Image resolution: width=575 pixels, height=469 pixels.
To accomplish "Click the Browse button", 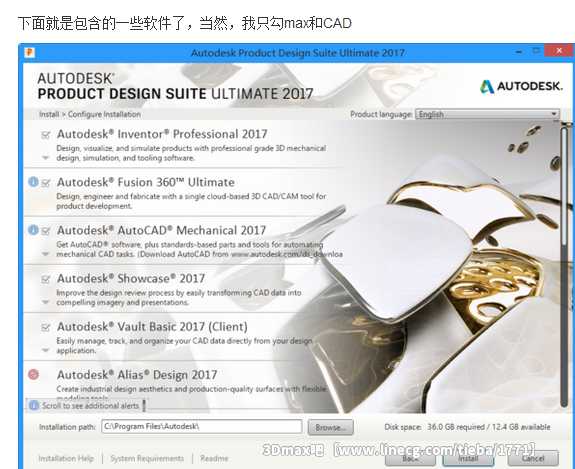I will click(x=330, y=428).
